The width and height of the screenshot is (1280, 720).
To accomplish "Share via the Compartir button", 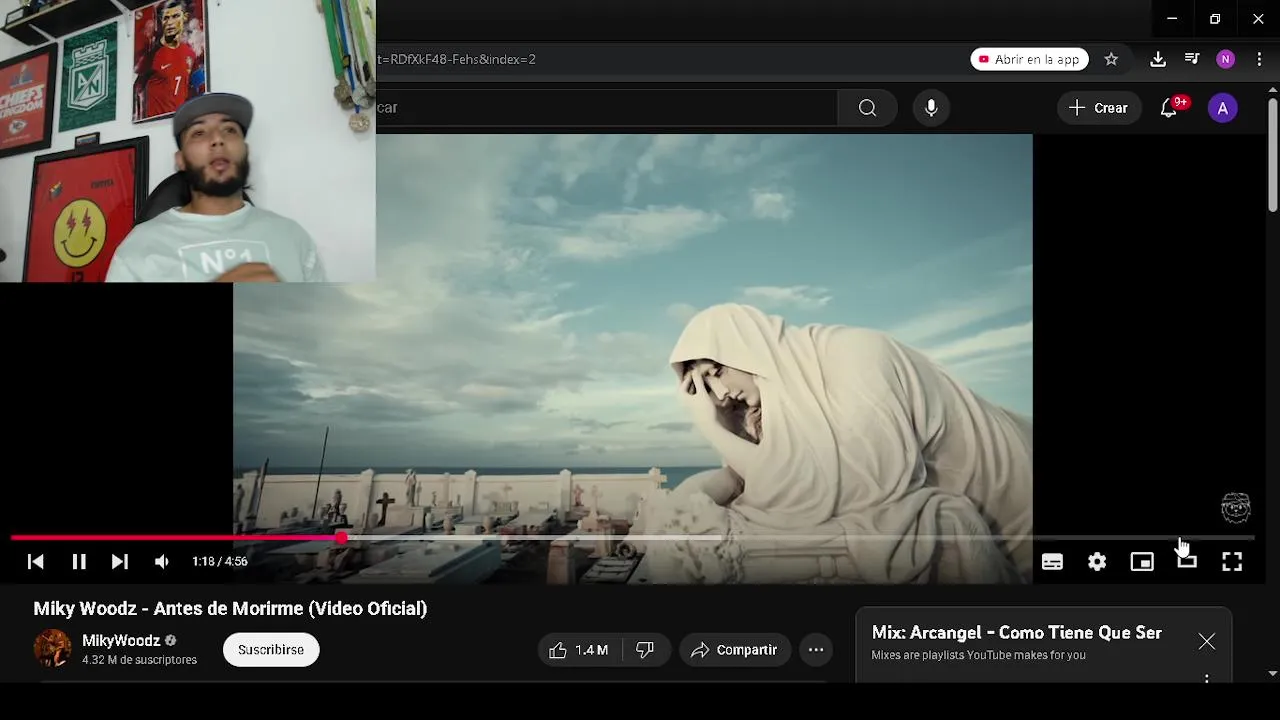I will [735, 650].
